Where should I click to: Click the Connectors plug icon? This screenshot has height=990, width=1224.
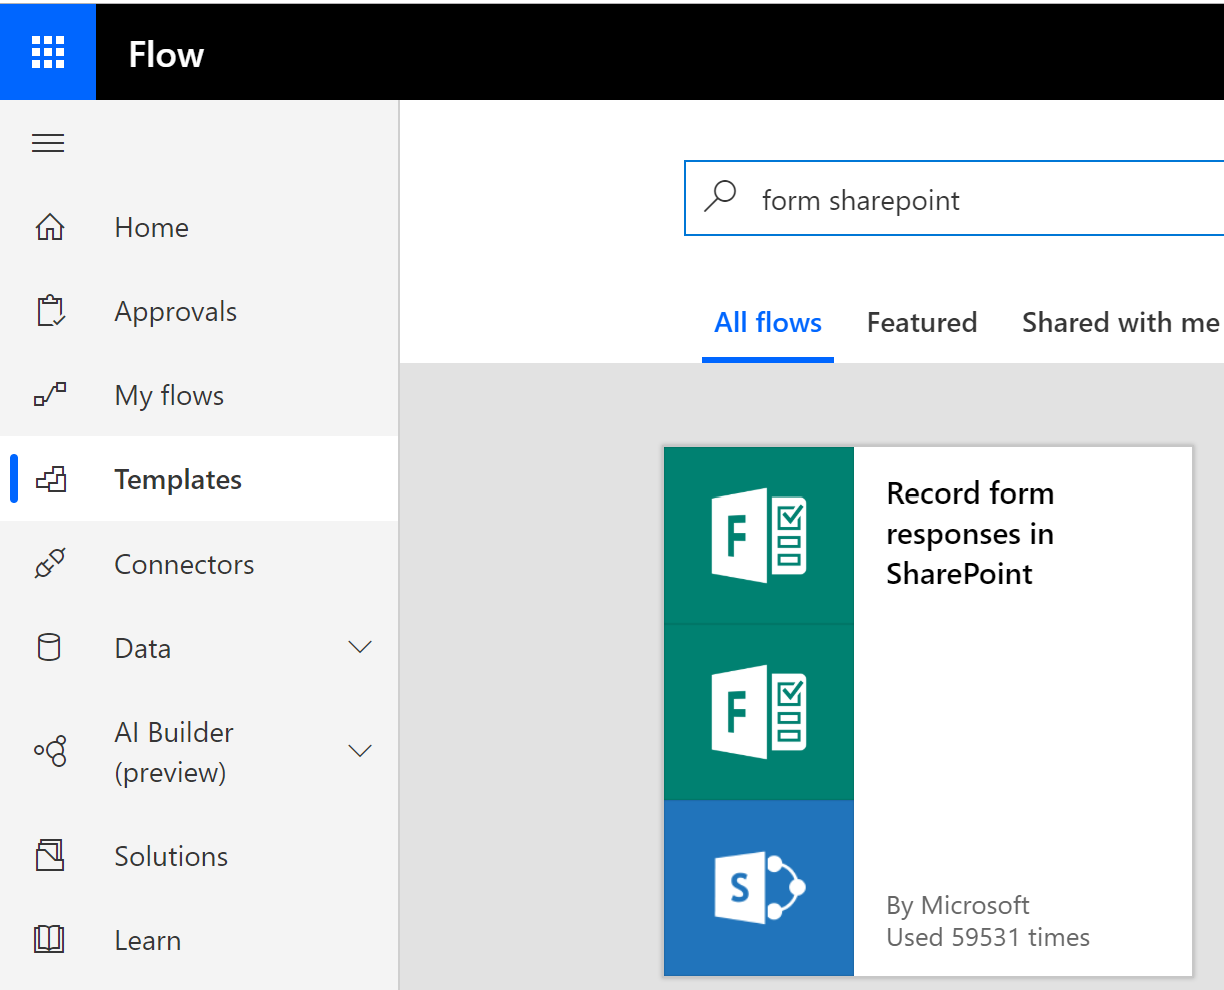pyautogui.click(x=50, y=564)
